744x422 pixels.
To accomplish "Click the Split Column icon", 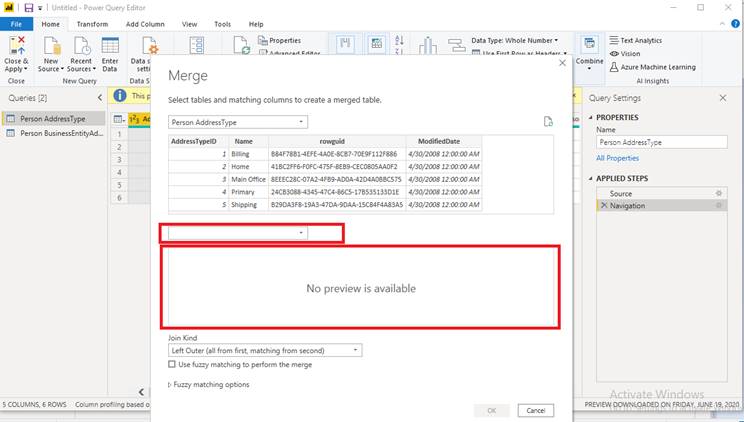I will [428, 46].
